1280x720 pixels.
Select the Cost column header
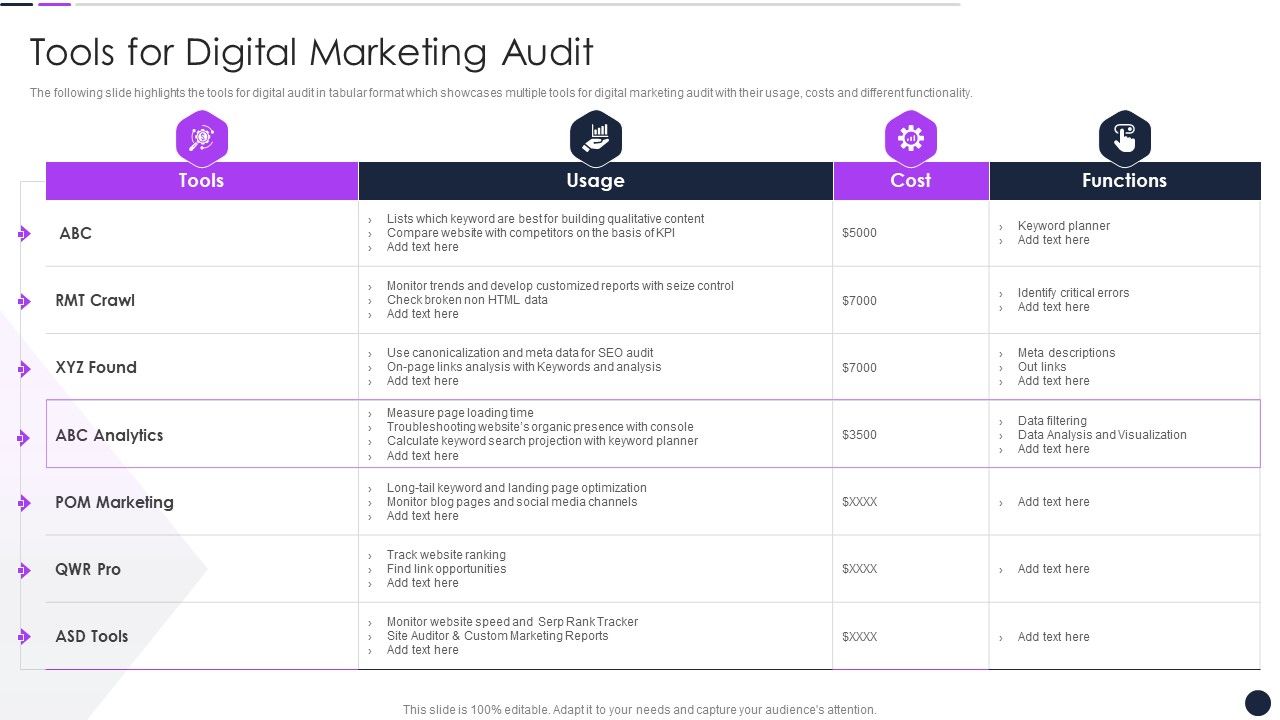(x=911, y=181)
